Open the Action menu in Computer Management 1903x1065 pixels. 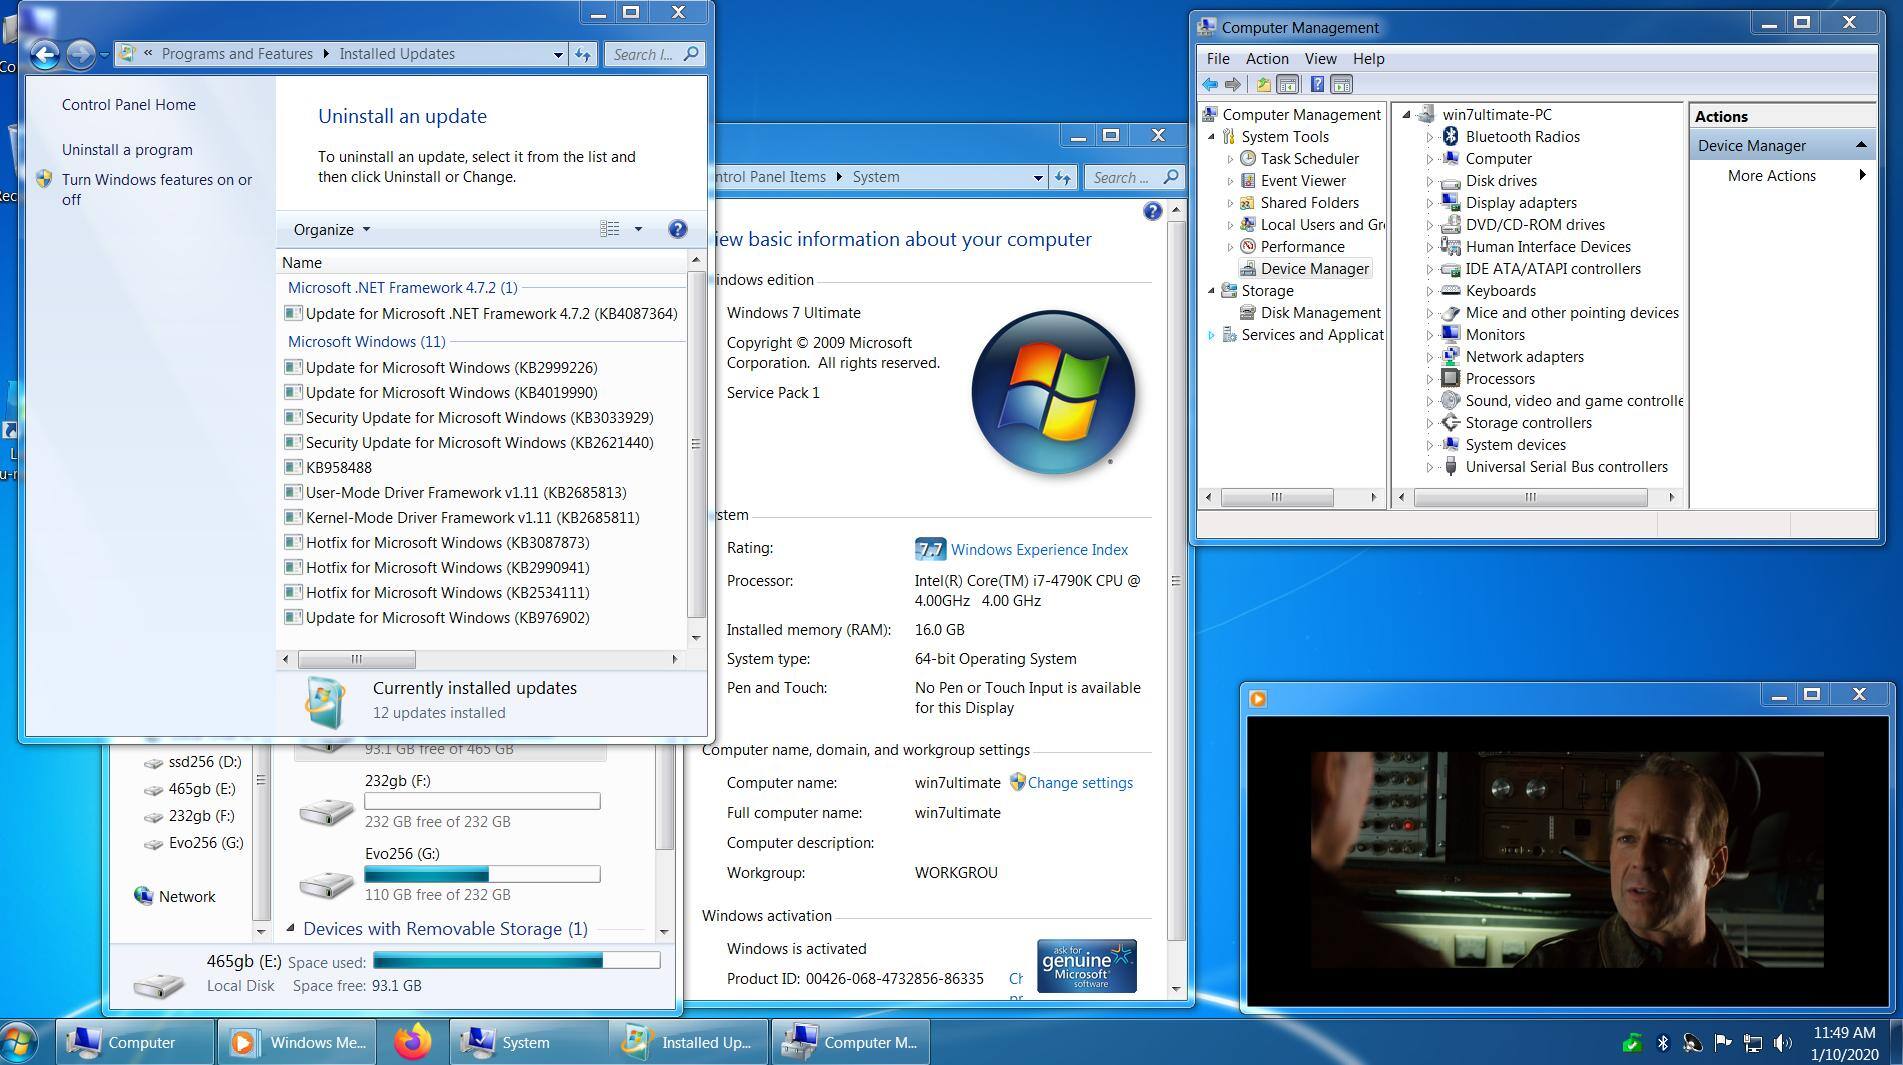(x=1266, y=59)
